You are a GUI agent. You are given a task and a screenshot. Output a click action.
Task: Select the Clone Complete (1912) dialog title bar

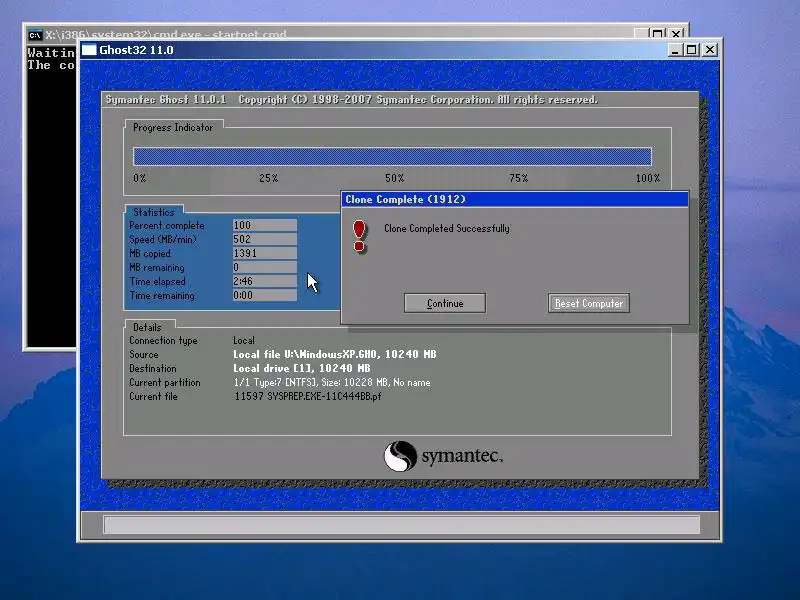[x=515, y=199]
